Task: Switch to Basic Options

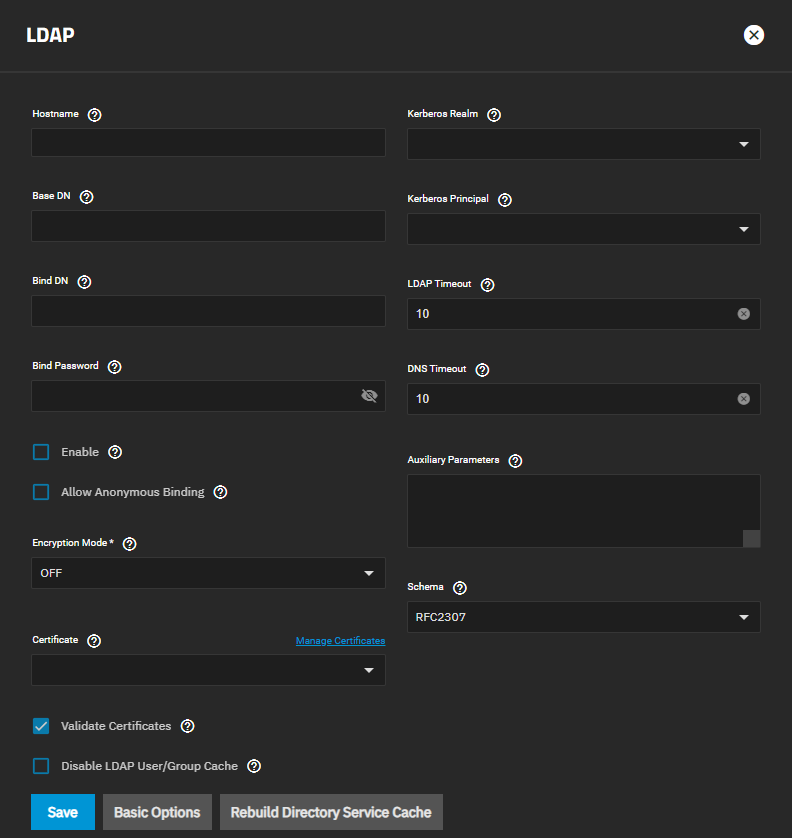Action: click(x=157, y=812)
